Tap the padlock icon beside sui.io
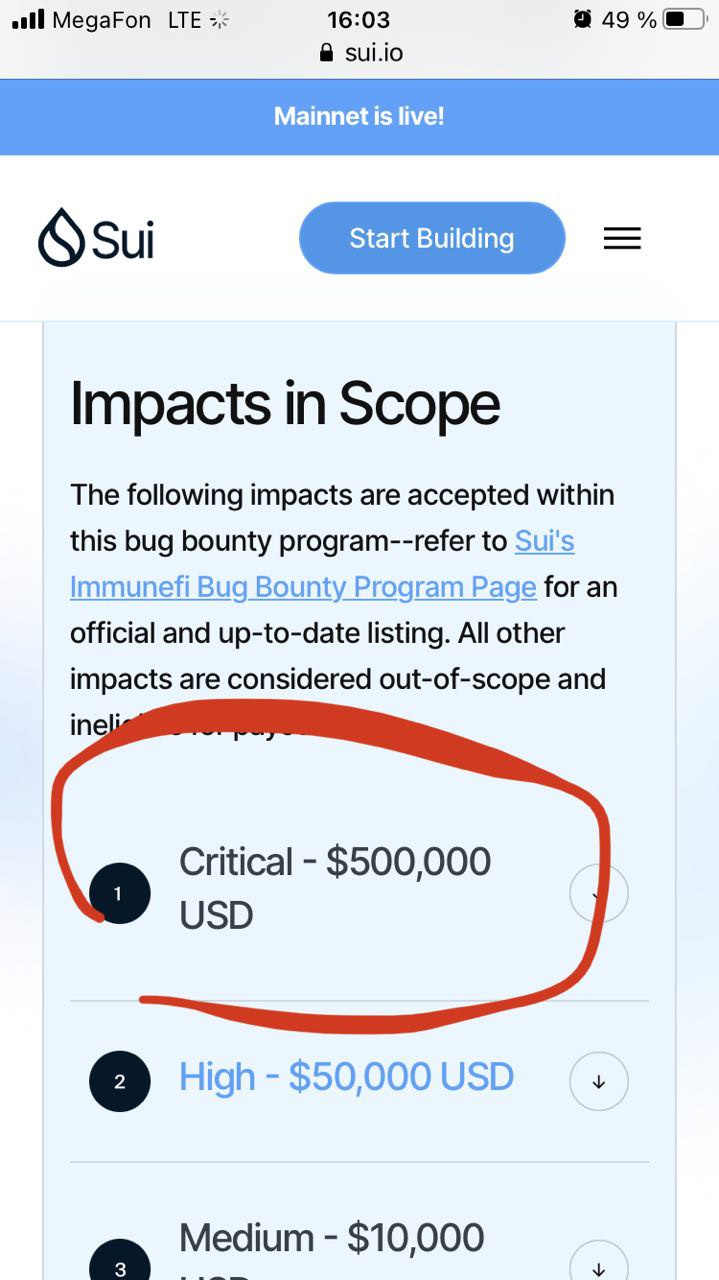Viewport: 719px width, 1280px height. coord(326,53)
